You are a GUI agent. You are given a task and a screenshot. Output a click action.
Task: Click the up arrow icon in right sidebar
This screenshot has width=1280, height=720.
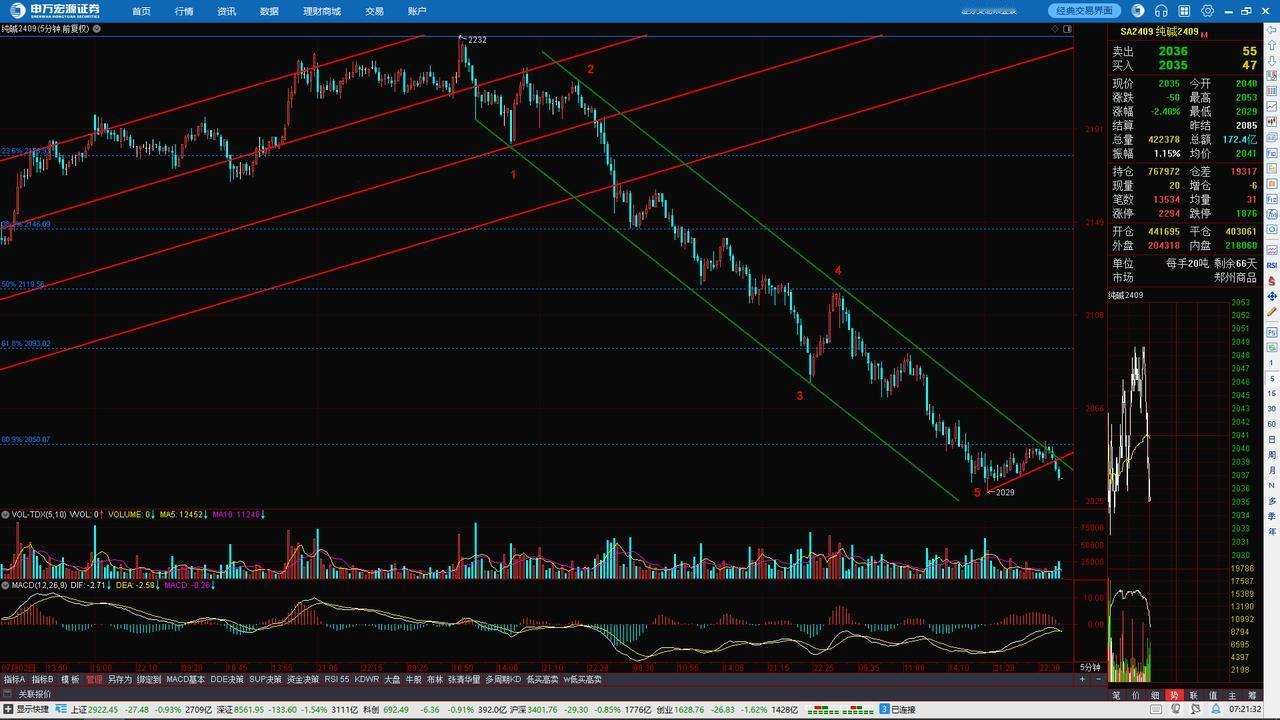[x=1272, y=45]
